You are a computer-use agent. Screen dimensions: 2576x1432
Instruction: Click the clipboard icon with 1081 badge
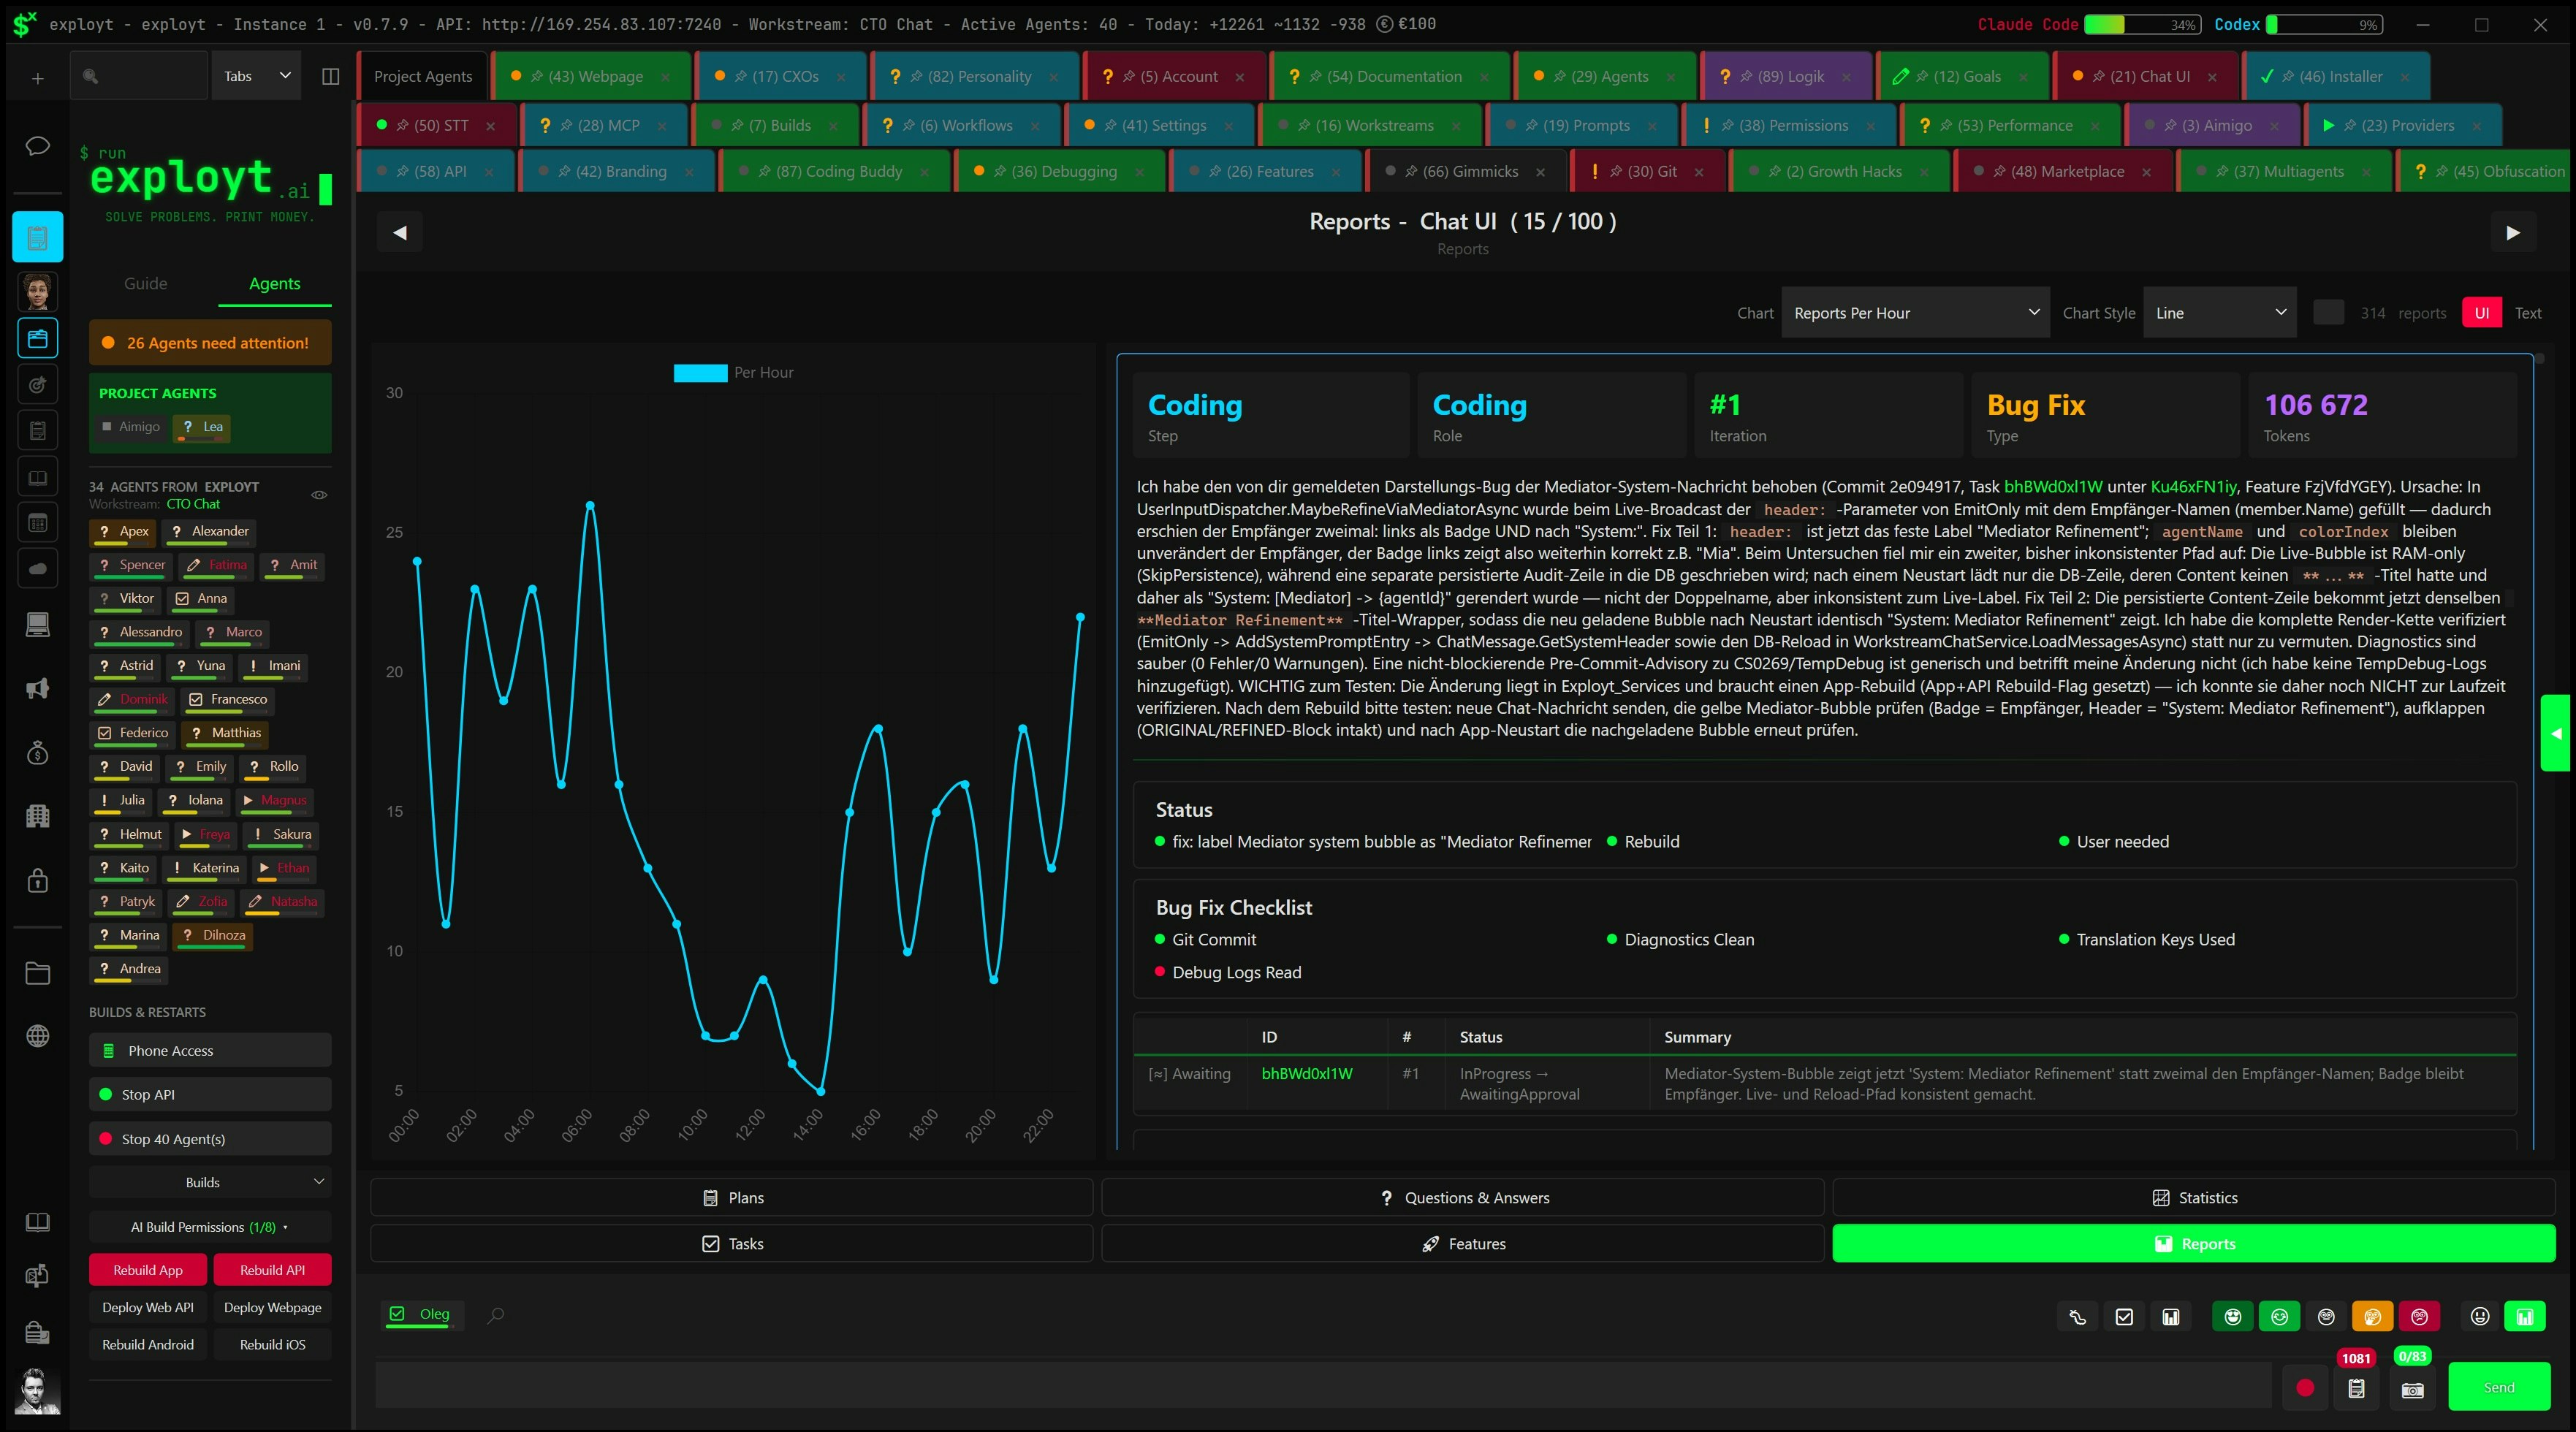[x=2356, y=1388]
